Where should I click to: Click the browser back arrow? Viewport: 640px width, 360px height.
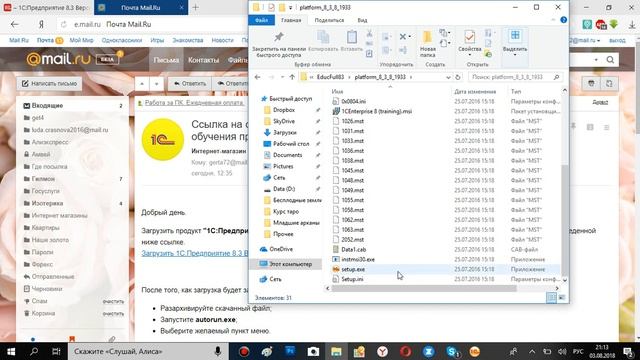(15, 24)
